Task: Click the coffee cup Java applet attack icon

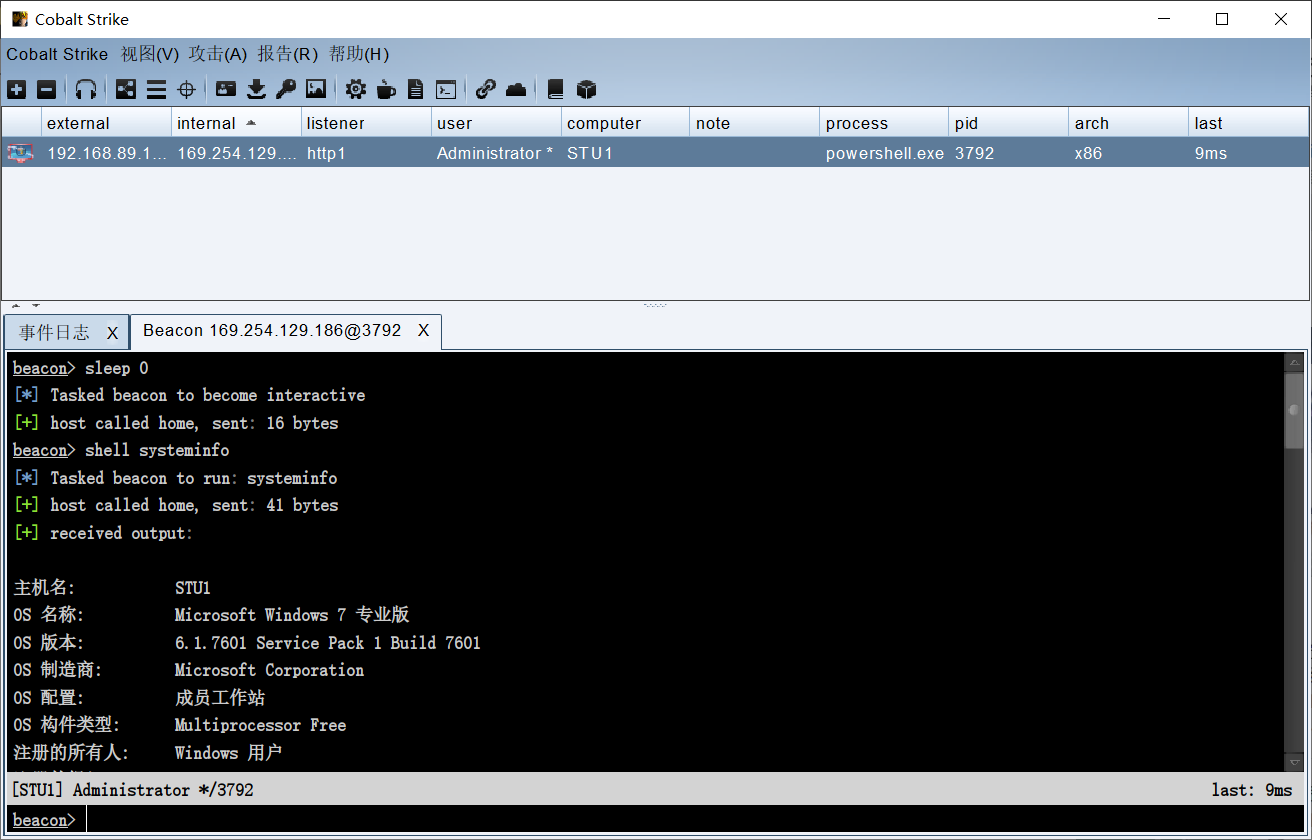Action: [x=386, y=89]
